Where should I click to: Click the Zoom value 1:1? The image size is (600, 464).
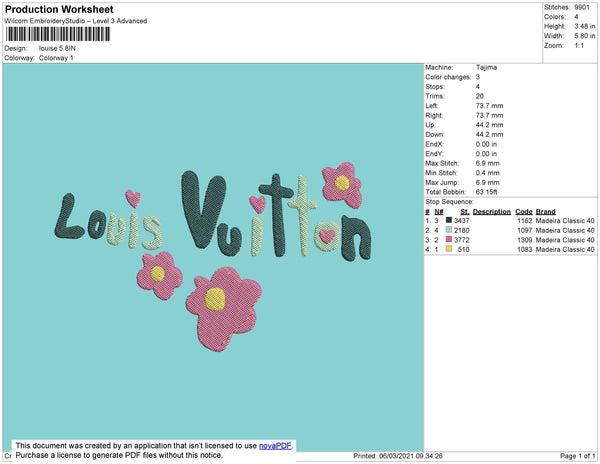click(x=579, y=46)
